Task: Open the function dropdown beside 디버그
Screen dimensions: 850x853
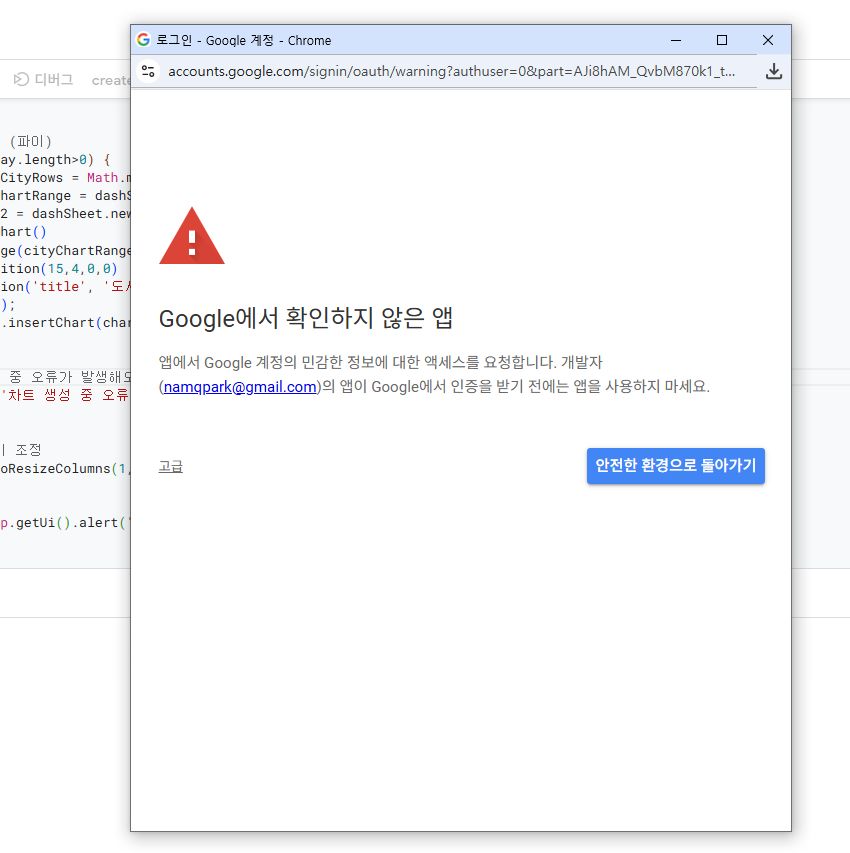Action: 110,81
